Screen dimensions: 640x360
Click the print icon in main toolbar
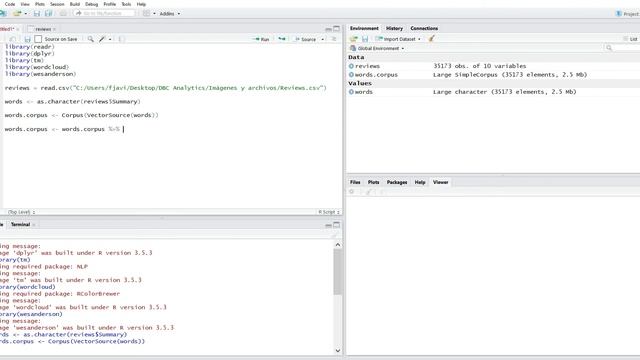[x=63, y=13]
